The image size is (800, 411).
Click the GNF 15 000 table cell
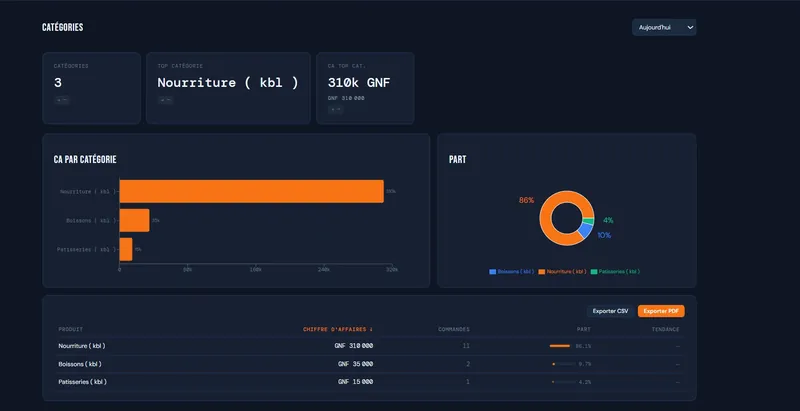coord(355,381)
